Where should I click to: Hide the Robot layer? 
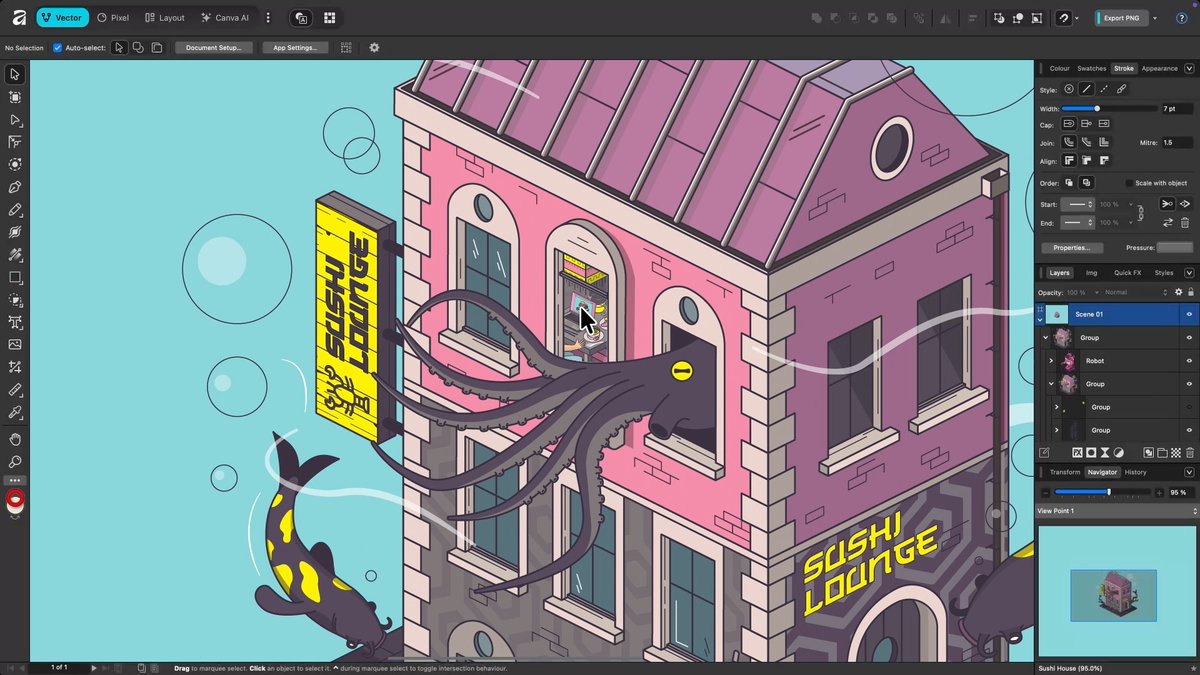point(1189,360)
